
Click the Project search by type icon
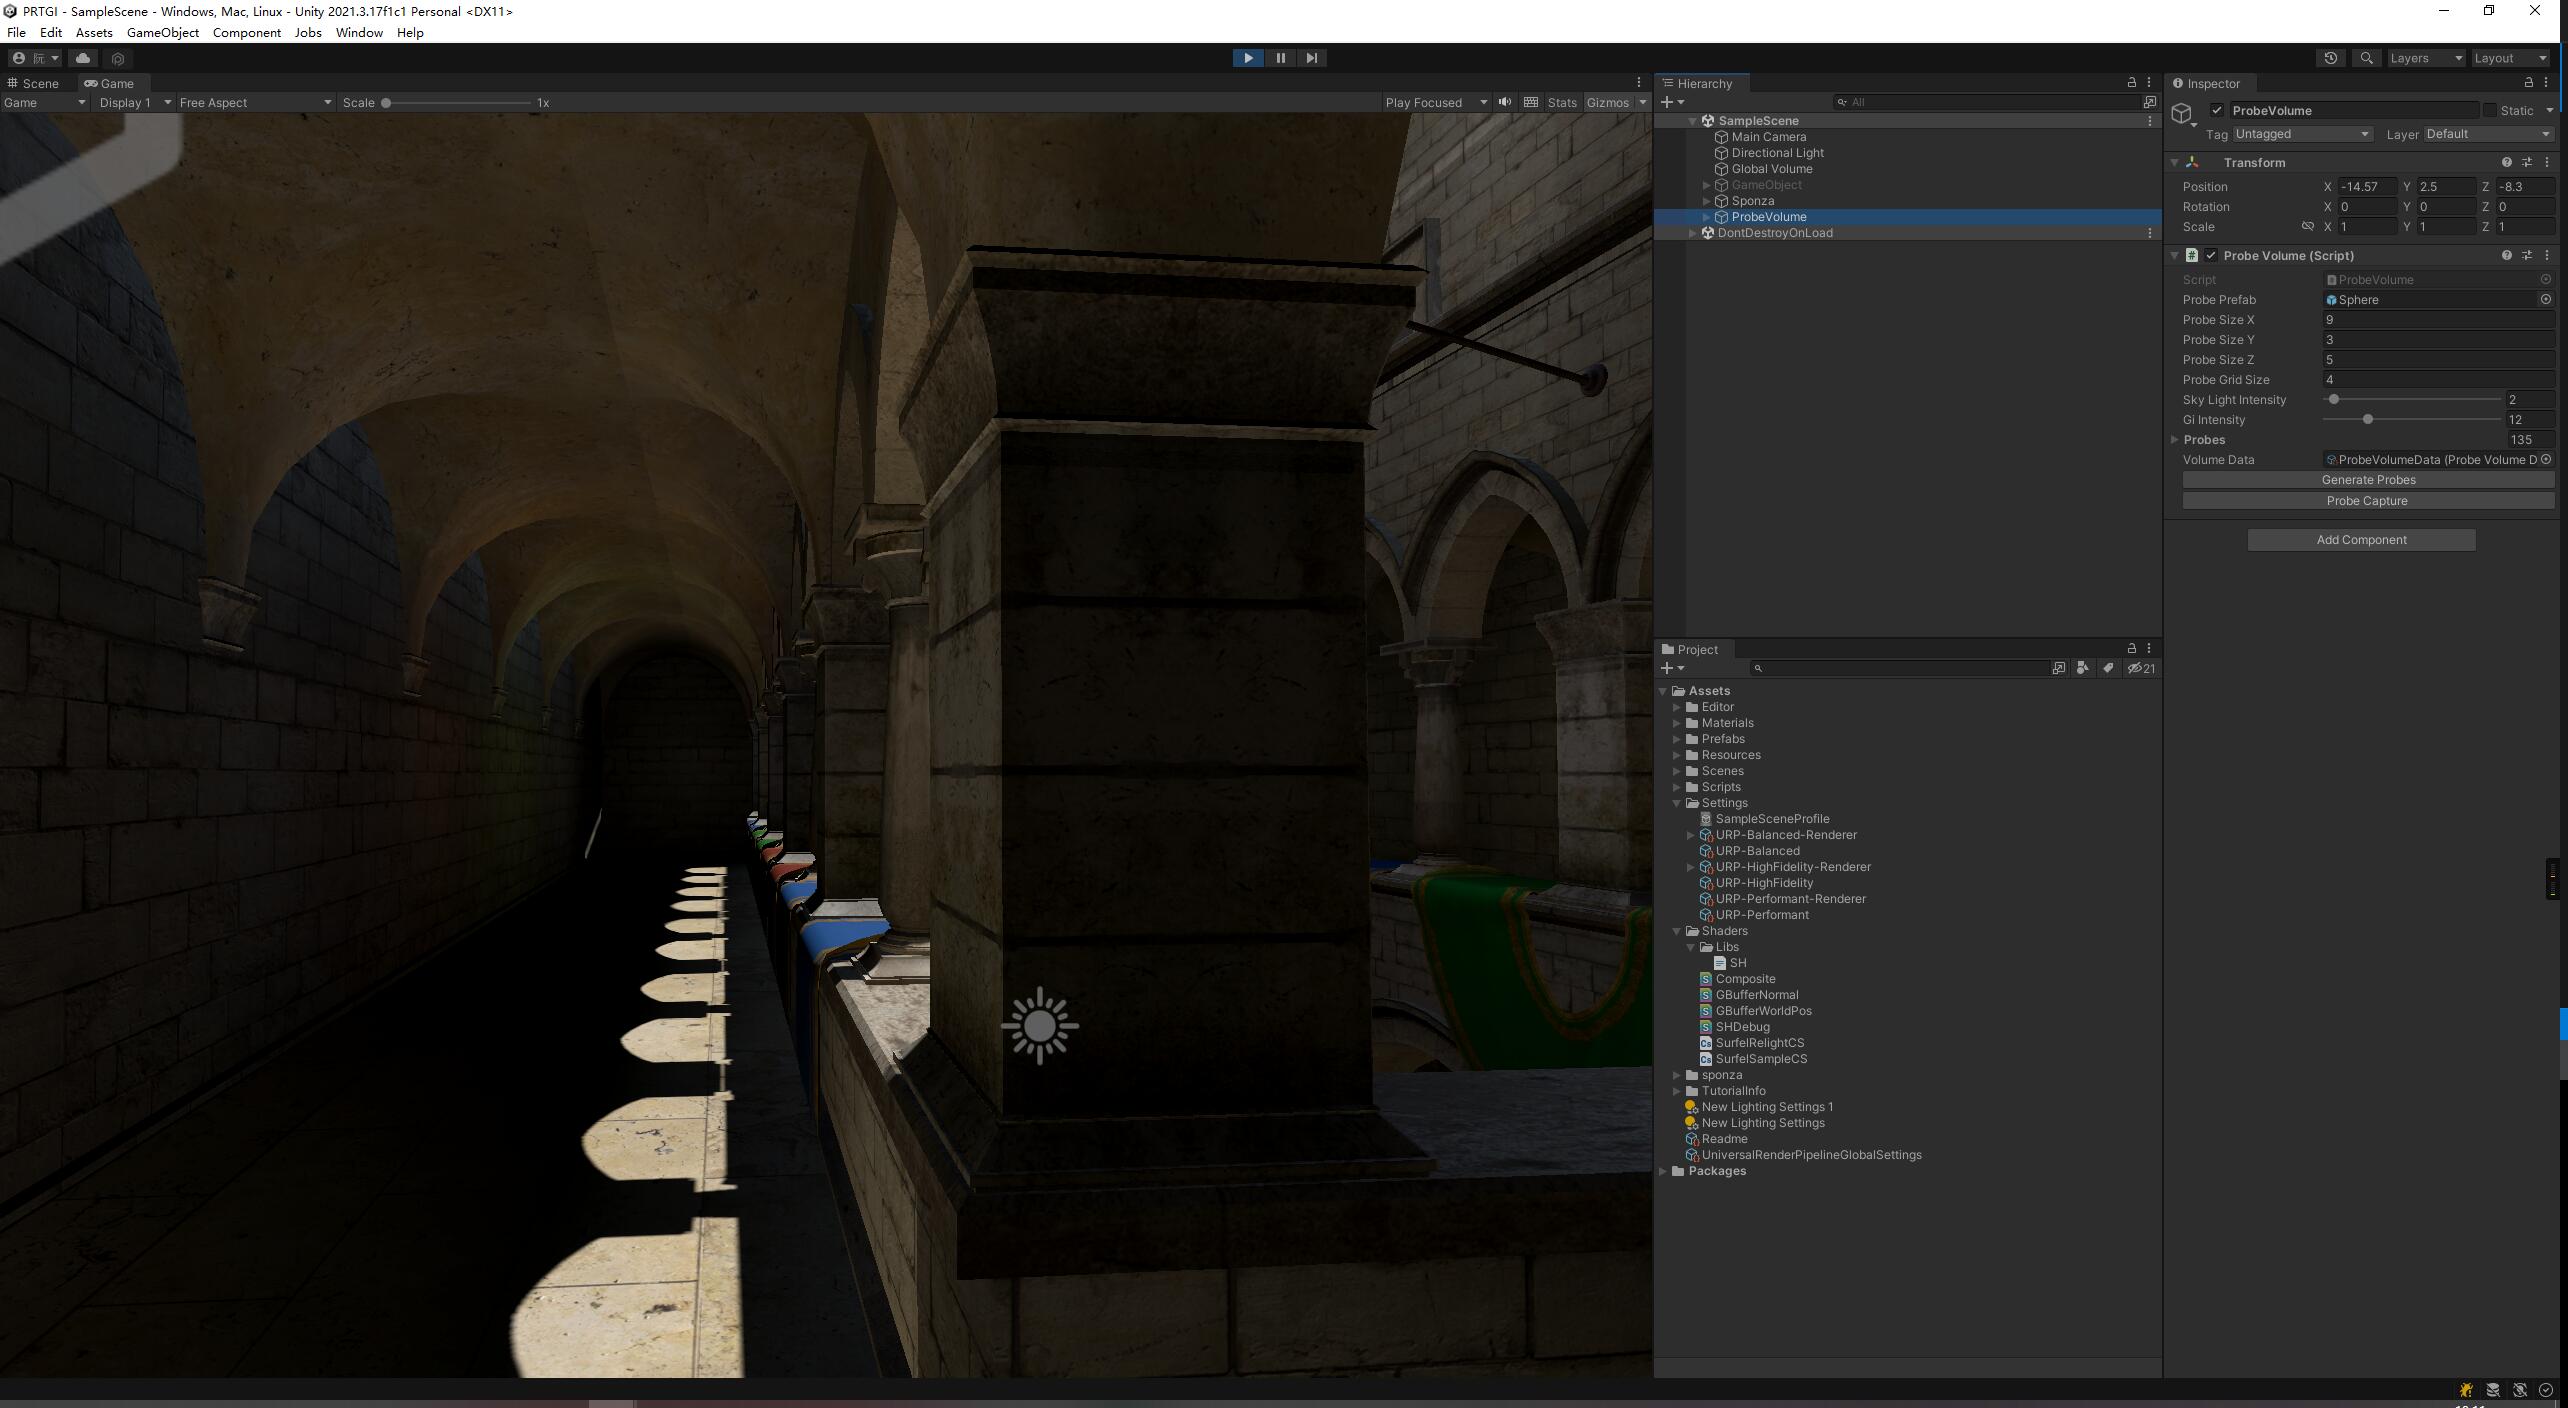(2083, 668)
